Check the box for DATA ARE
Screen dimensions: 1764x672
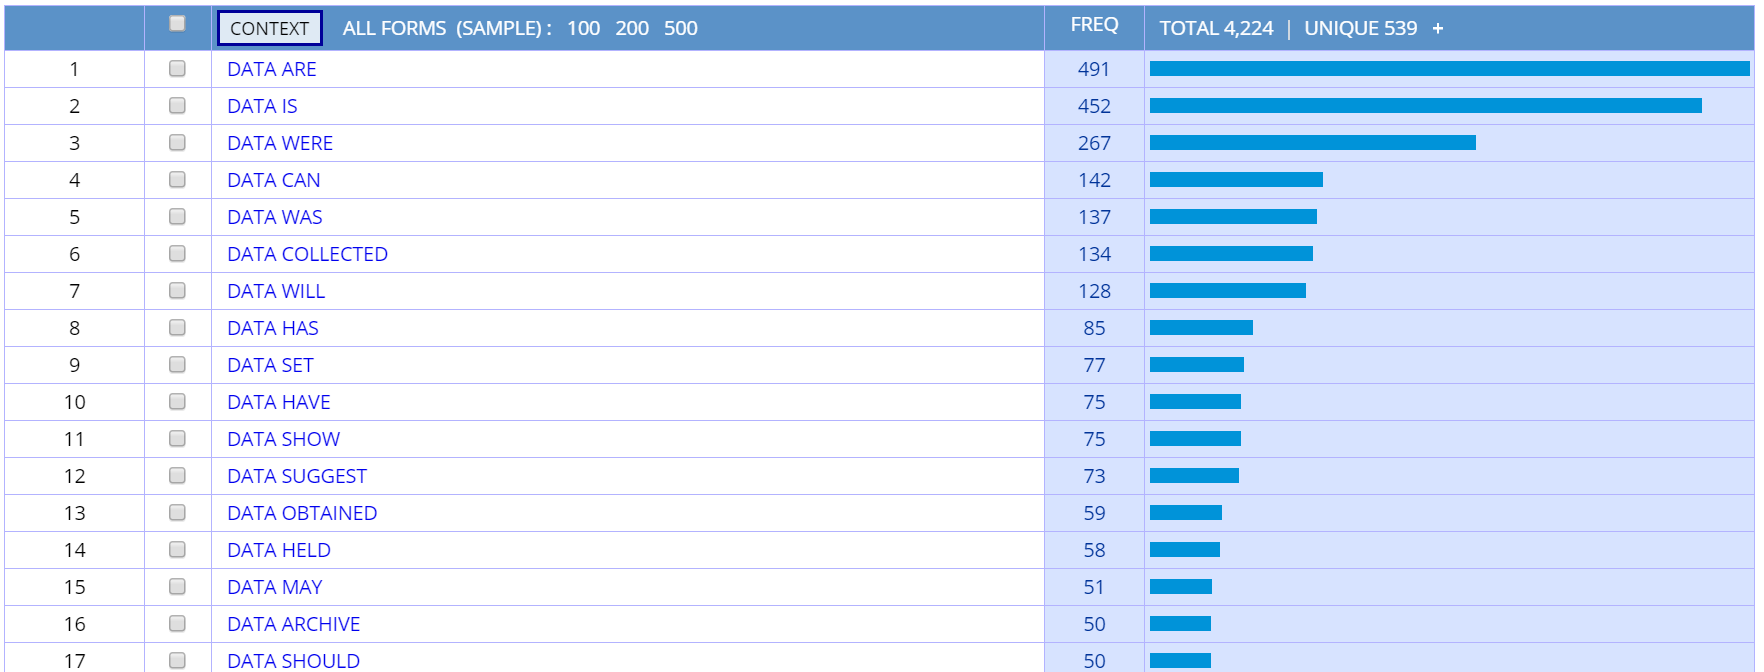pos(177,69)
